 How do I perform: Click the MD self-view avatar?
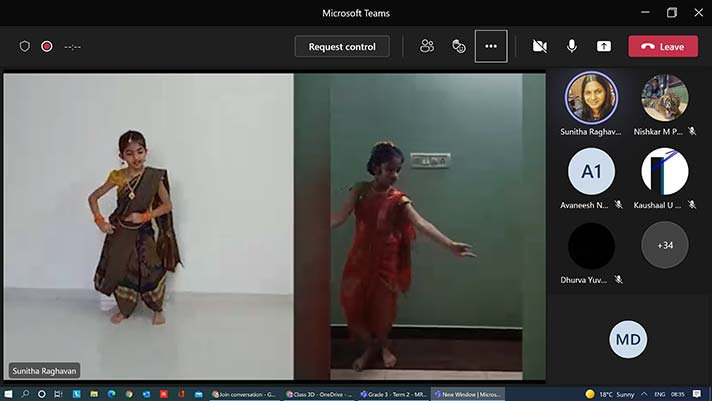(x=628, y=340)
